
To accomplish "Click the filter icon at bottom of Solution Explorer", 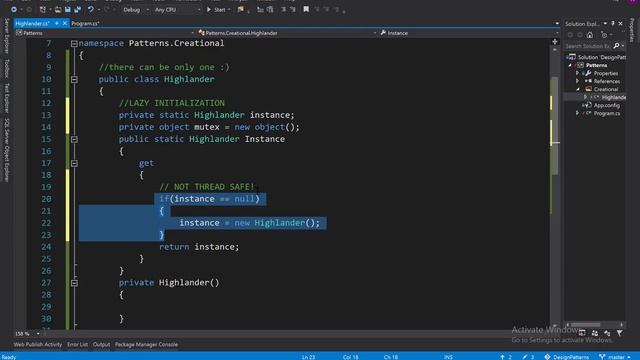I will pyautogui.click(x=620, y=333).
